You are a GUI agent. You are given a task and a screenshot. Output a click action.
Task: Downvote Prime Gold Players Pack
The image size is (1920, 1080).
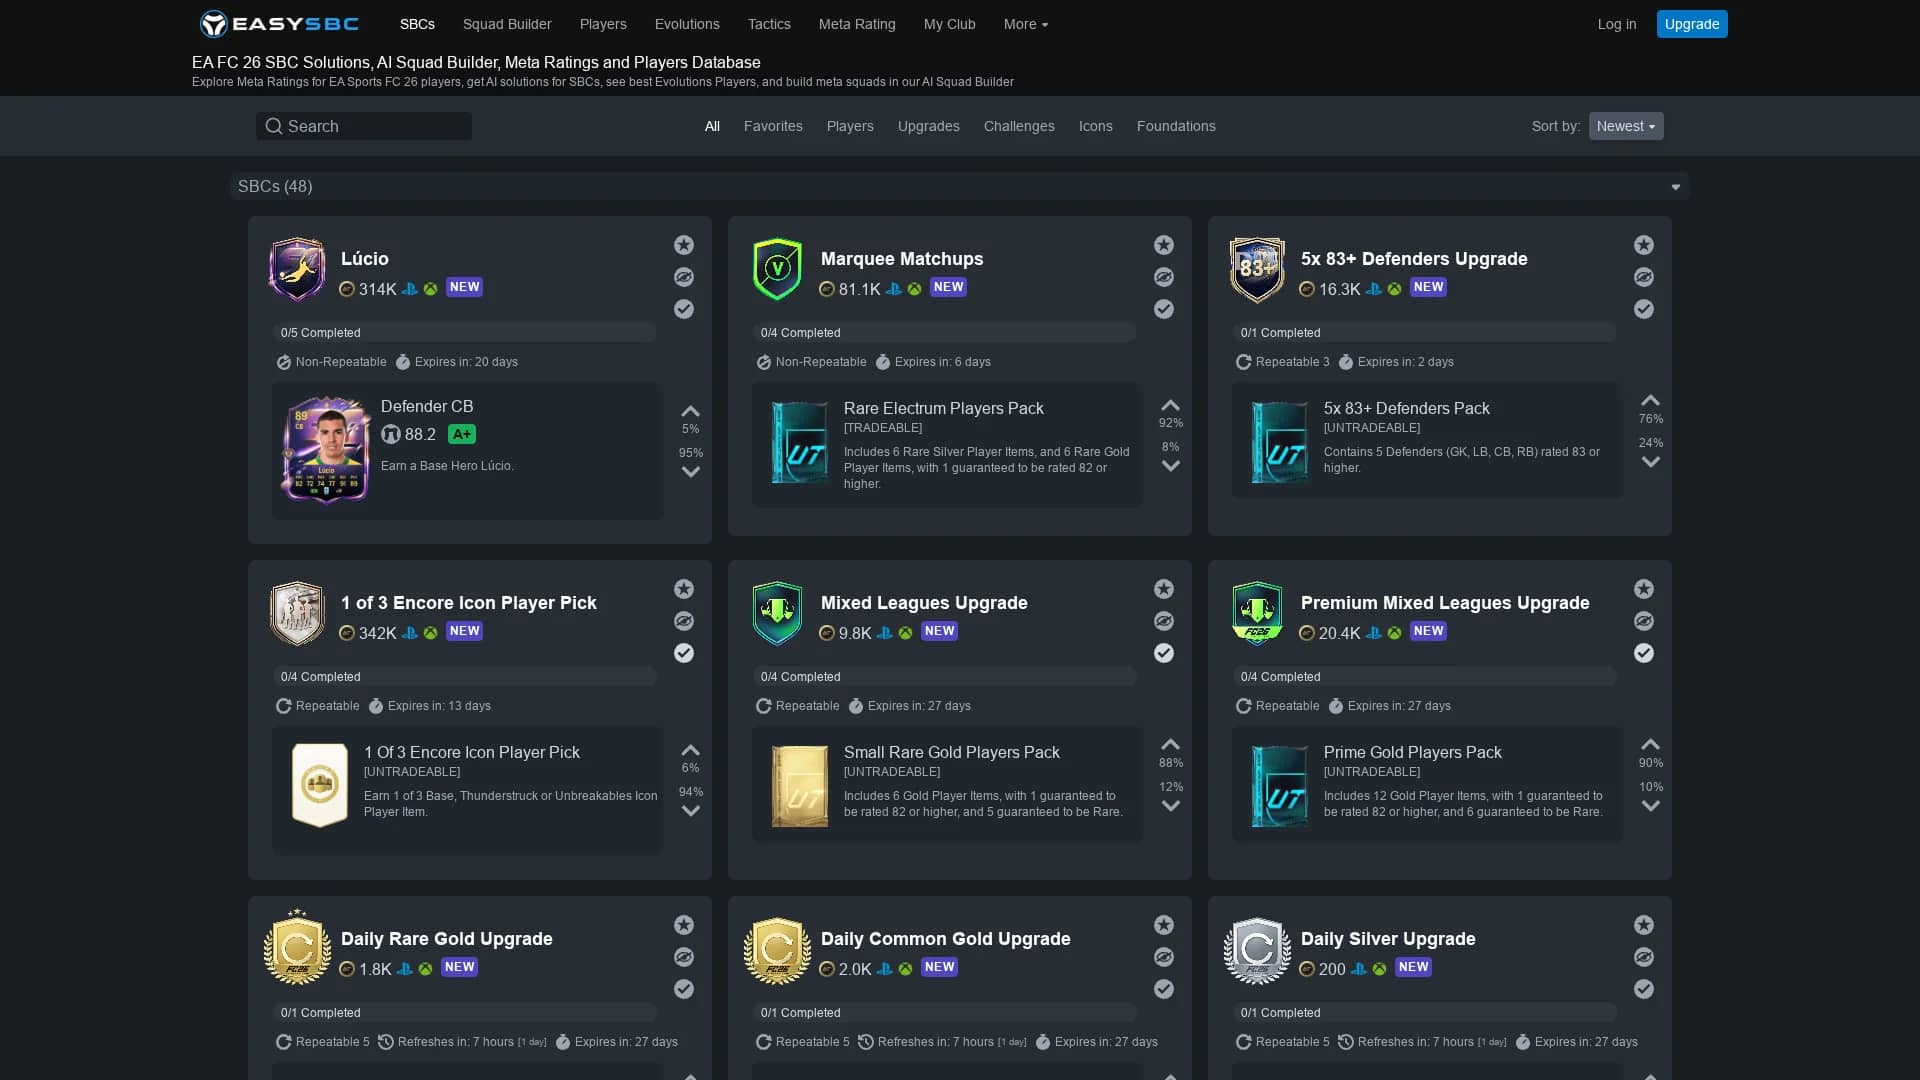pyautogui.click(x=1650, y=805)
